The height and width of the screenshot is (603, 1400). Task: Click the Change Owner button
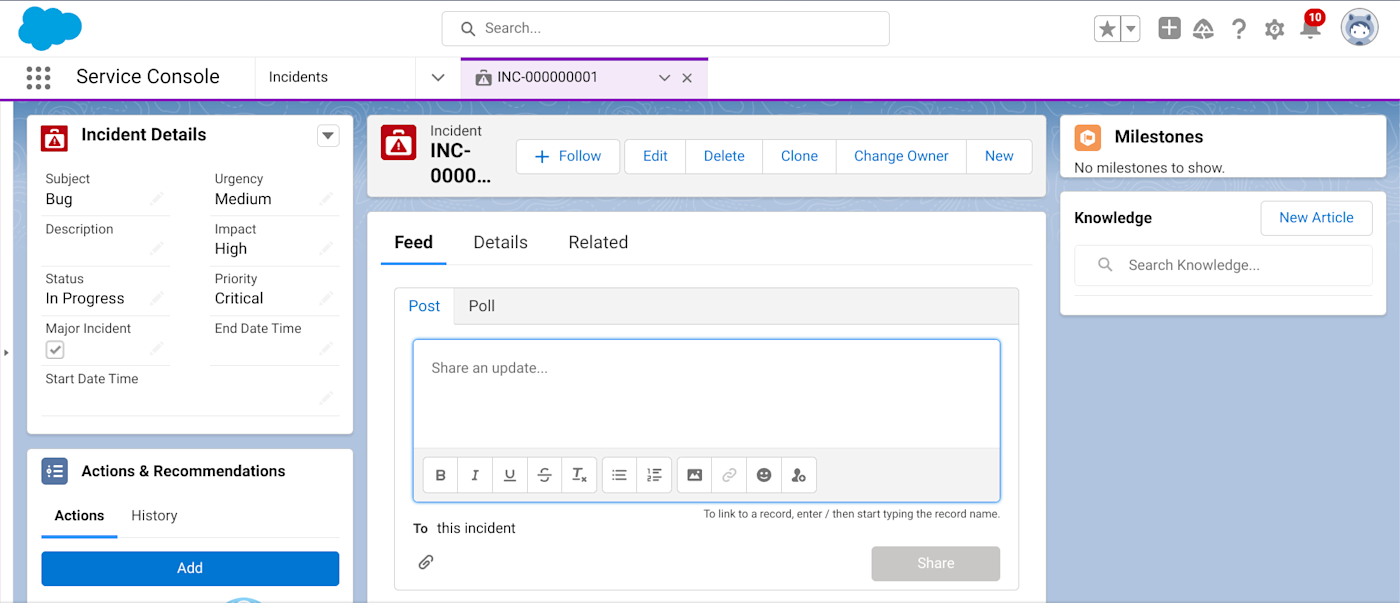901,156
